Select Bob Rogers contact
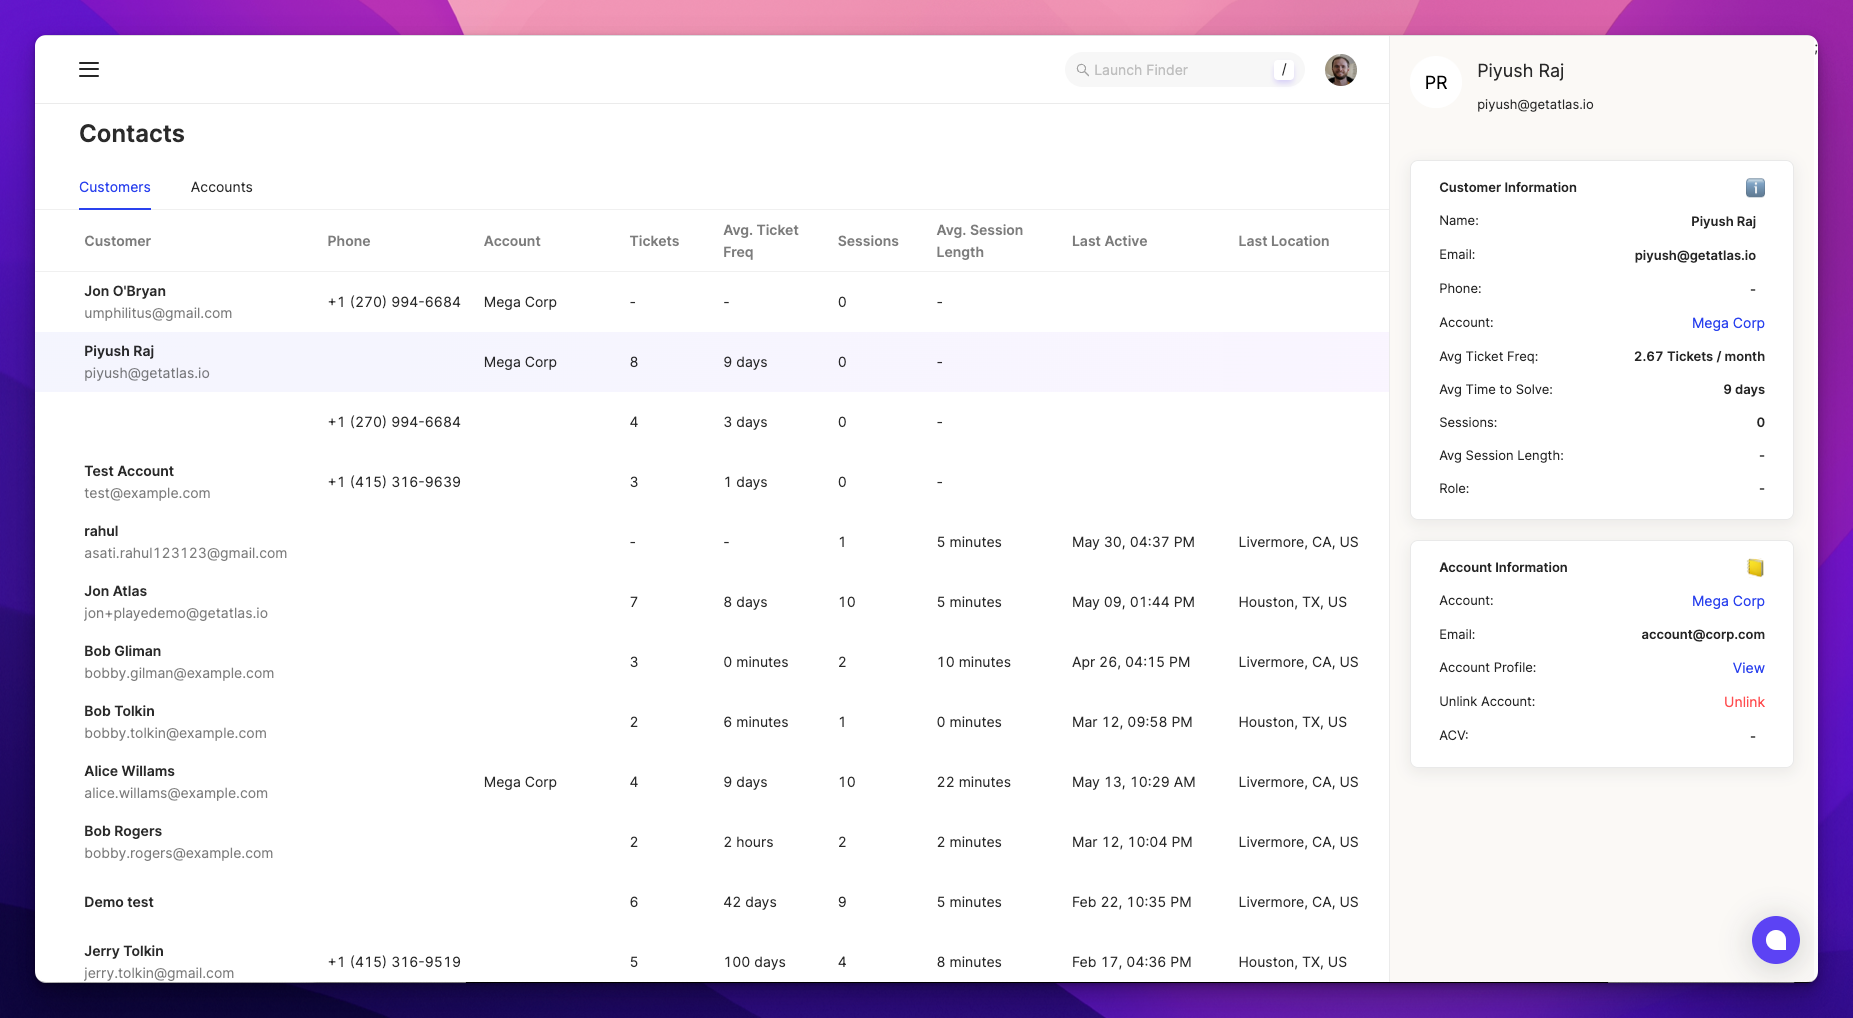 (712, 842)
